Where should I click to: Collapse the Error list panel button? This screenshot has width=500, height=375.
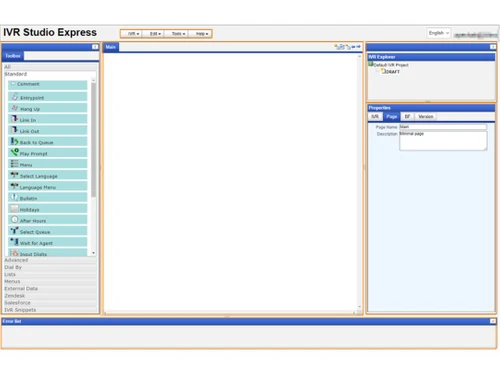(493, 321)
